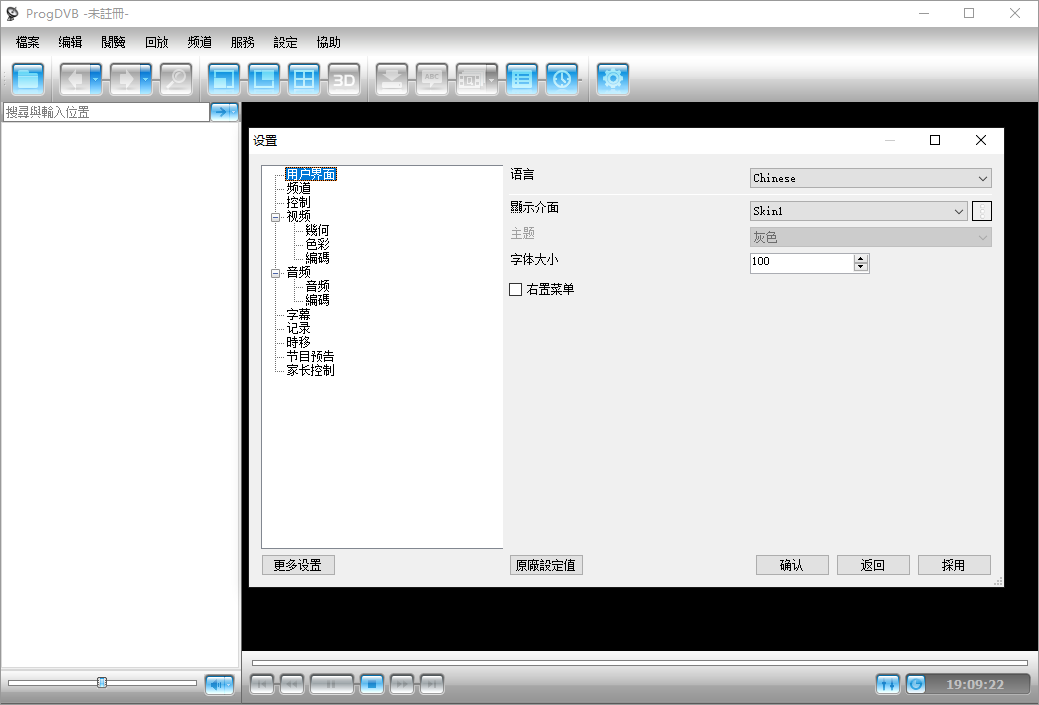Select the teletext ABC icon on toolbar
This screenshot has width=1039, height=705.
tap(432, 78)
